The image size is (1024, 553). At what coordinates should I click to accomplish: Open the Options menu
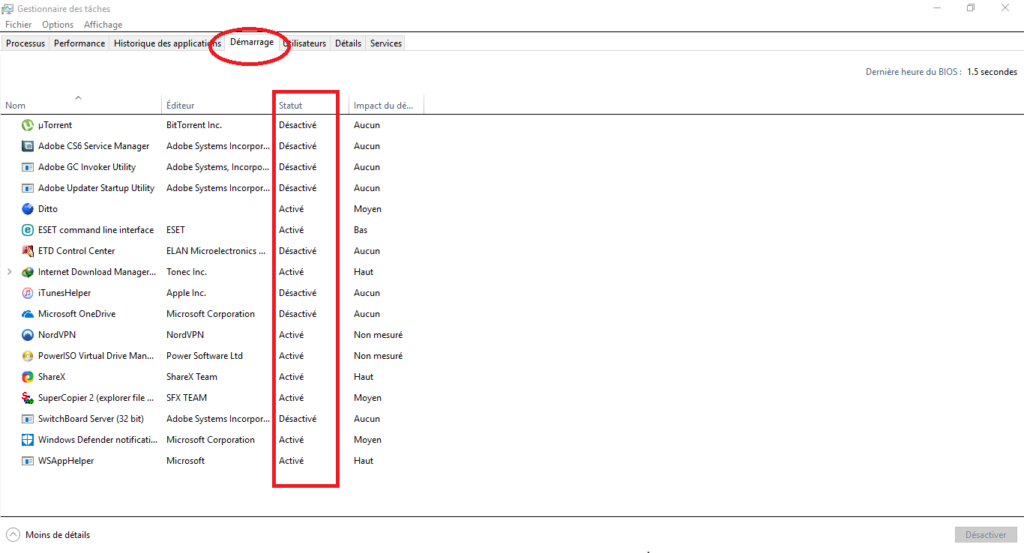click(x=57, y=24)
